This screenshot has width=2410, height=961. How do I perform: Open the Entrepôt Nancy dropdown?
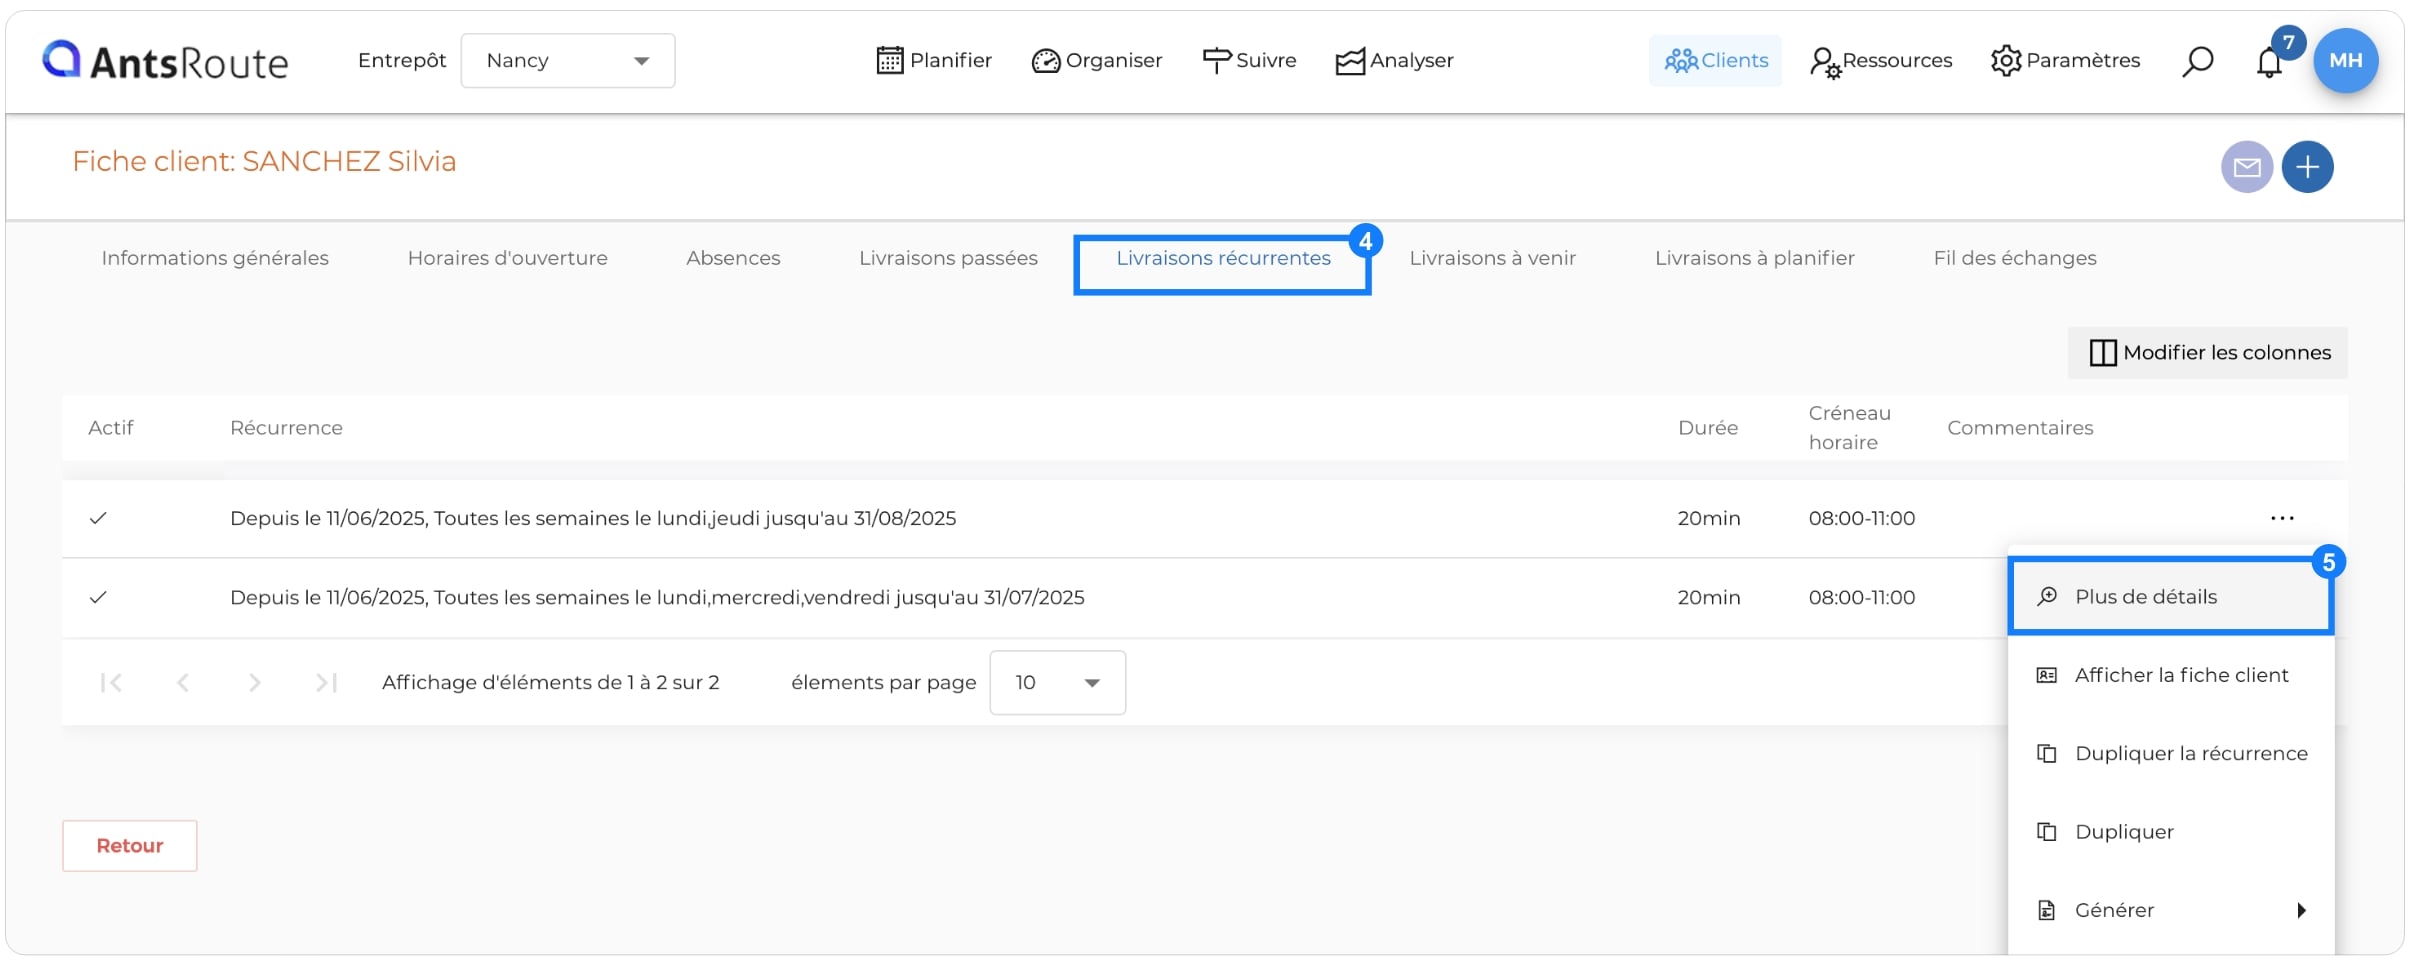pyautogui.click(x=567, y=61)
